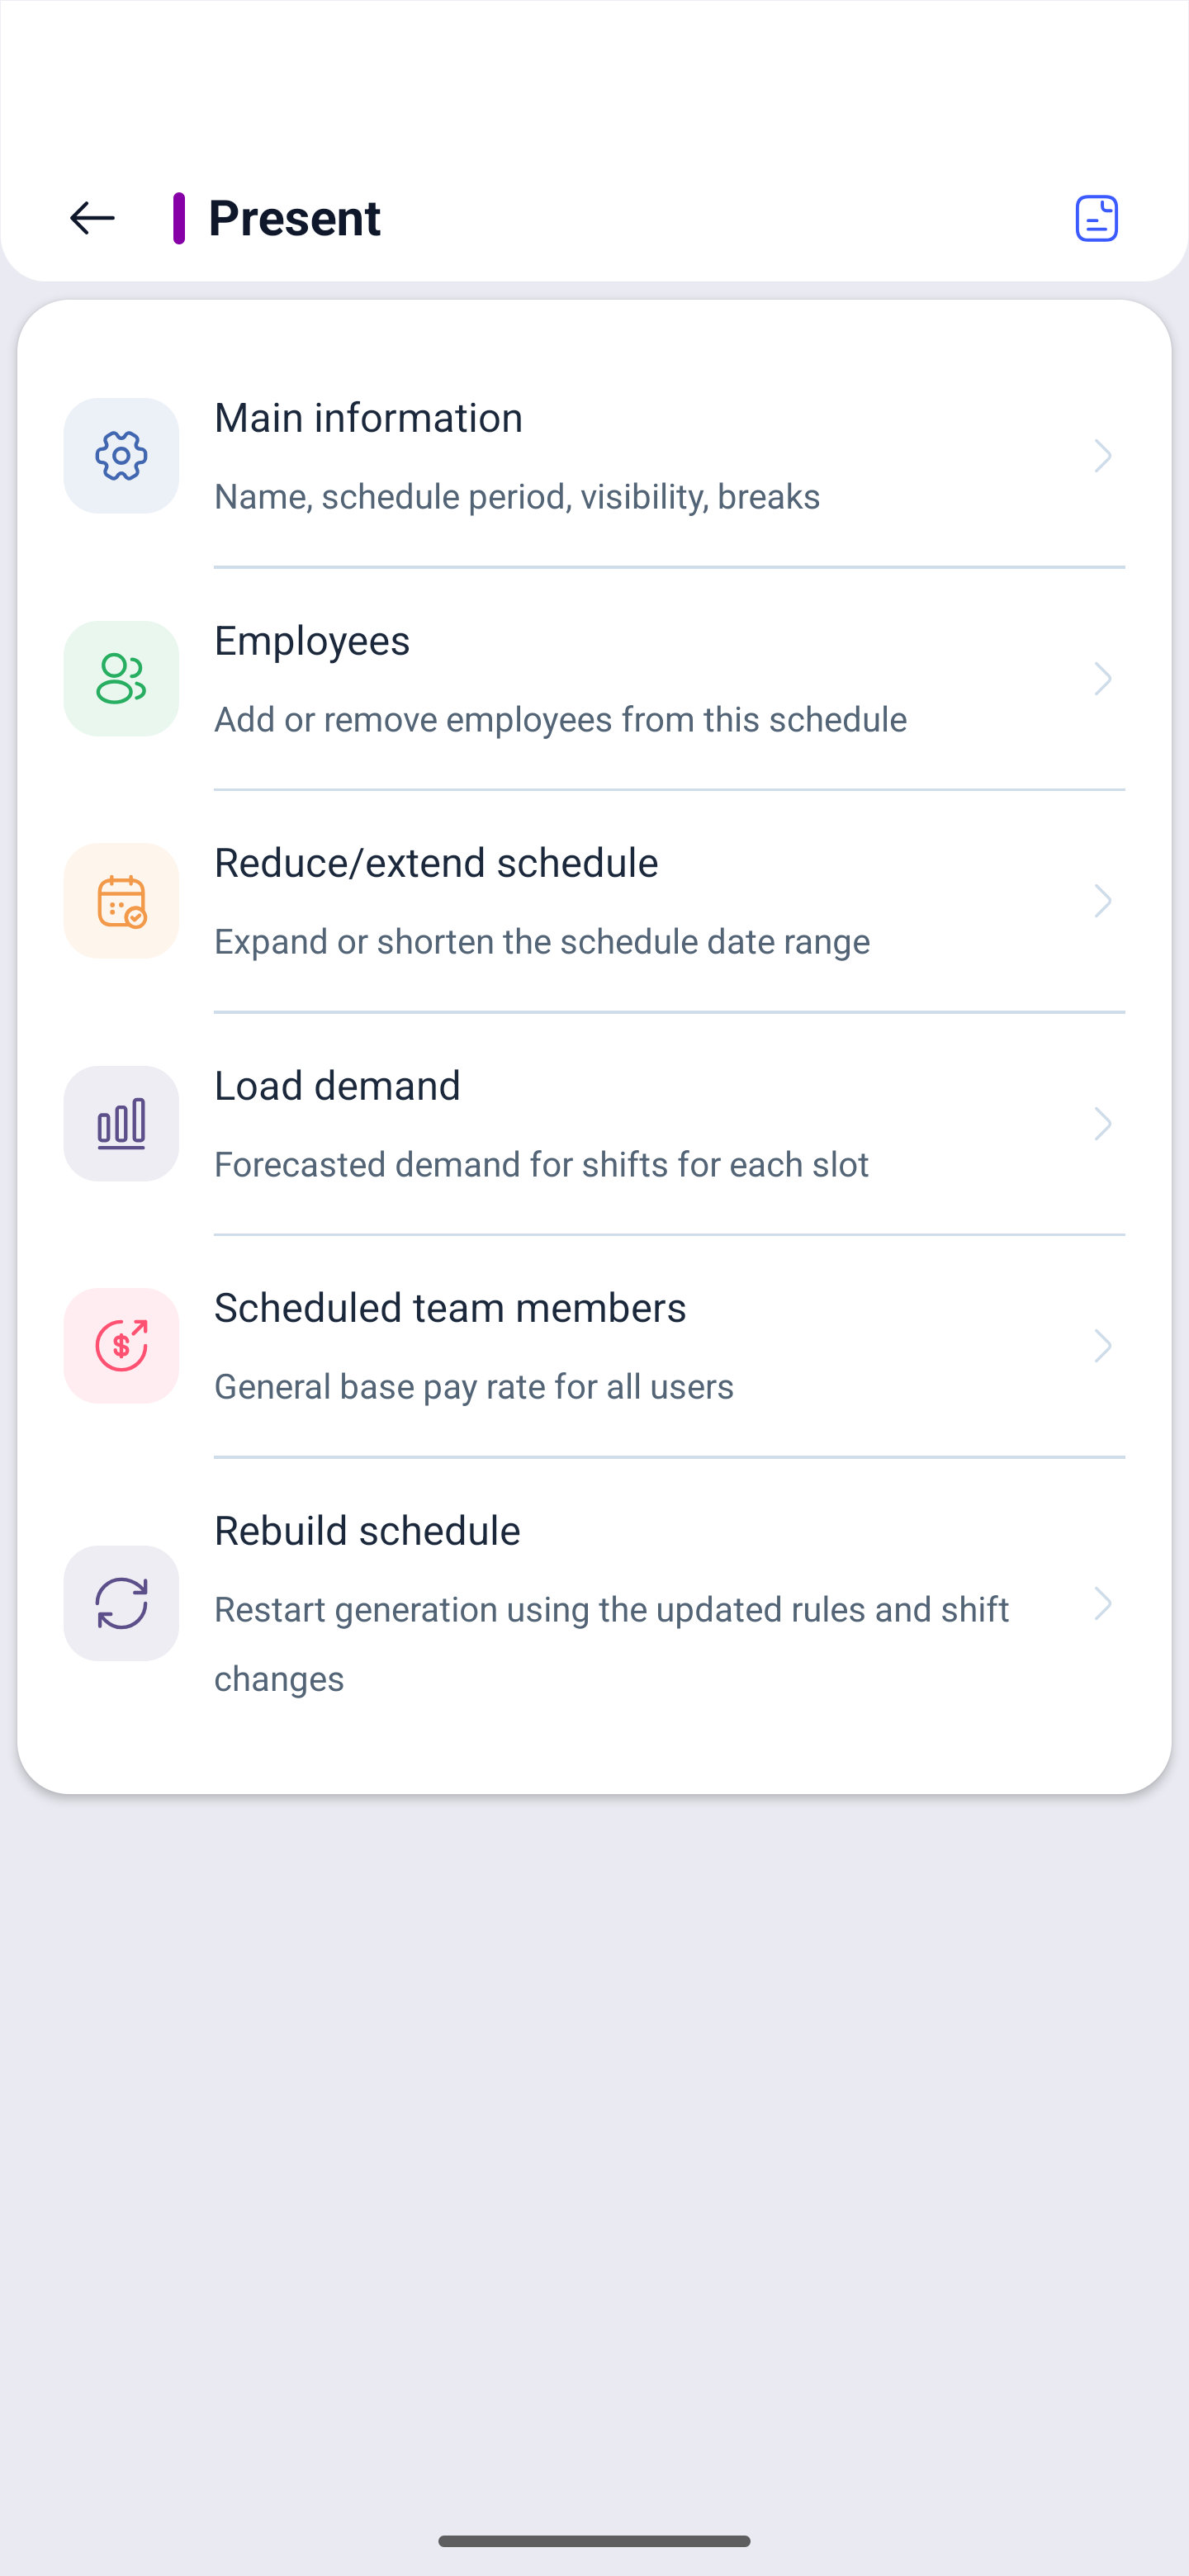Tap the green employees people icon
This screenshot has height=2576, width=1189.
121,679
